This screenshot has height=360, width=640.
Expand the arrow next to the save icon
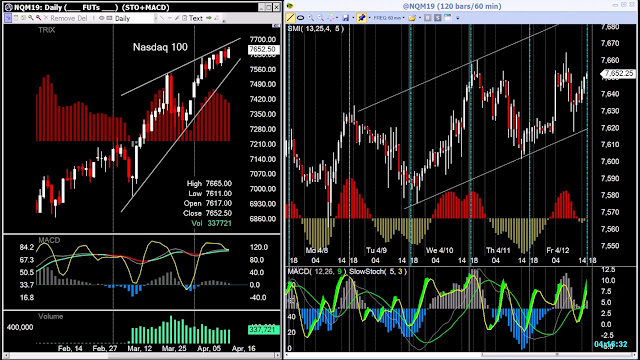353,18
